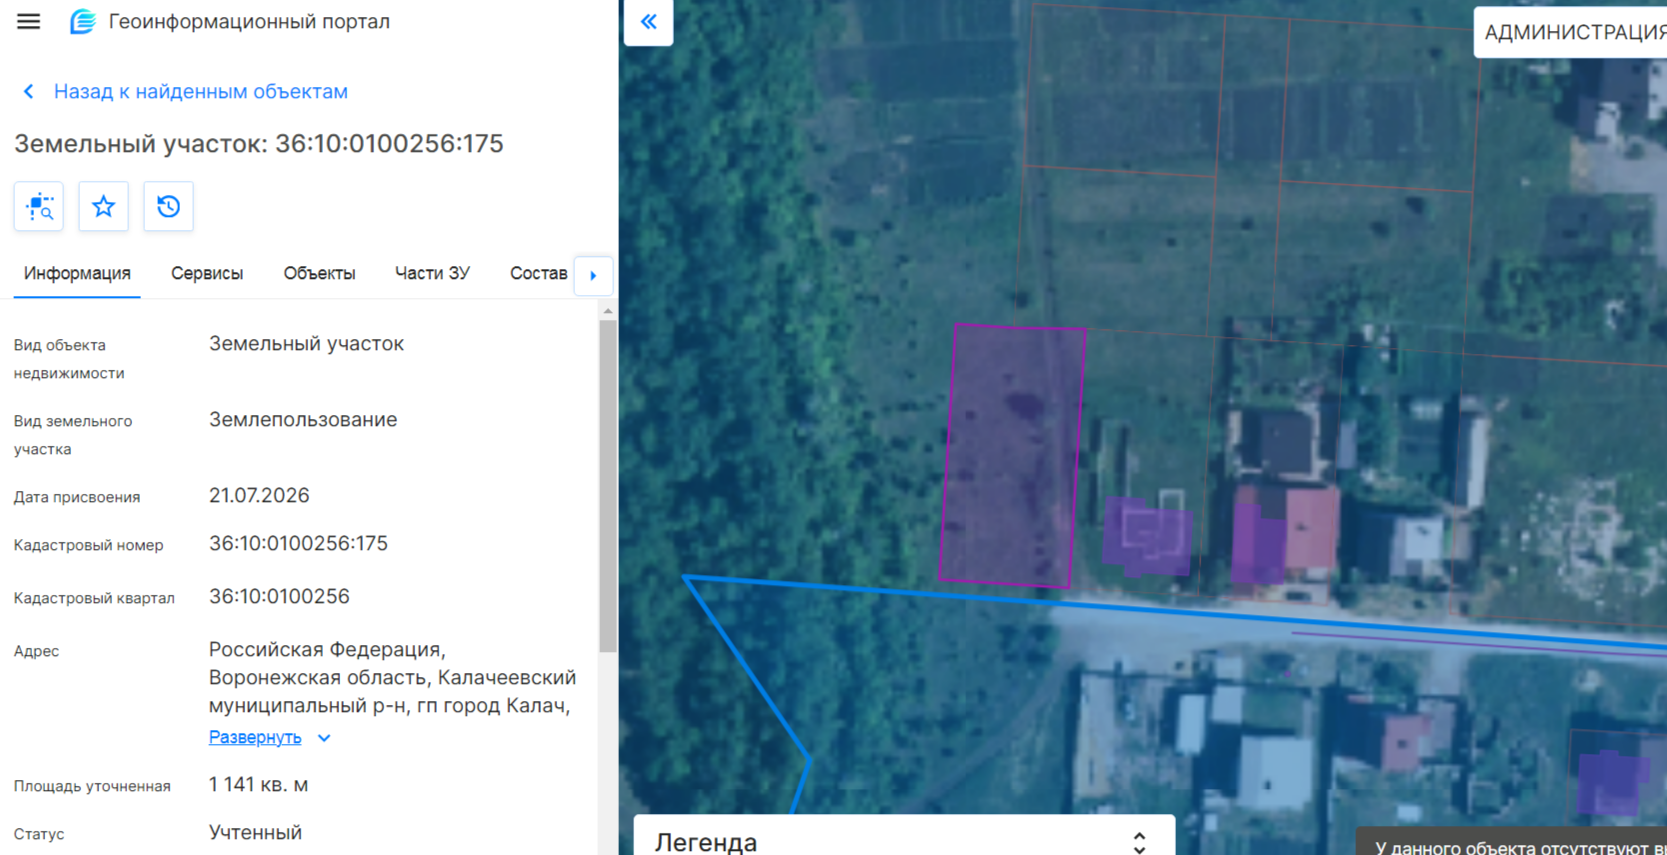
Task: Collapse the side panel with double chevron
Action: tap(648, 22)
